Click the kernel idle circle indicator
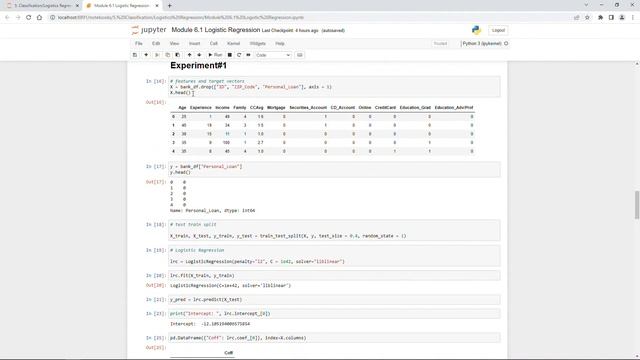This screenshot has height=360, width=640. [506, 43]
